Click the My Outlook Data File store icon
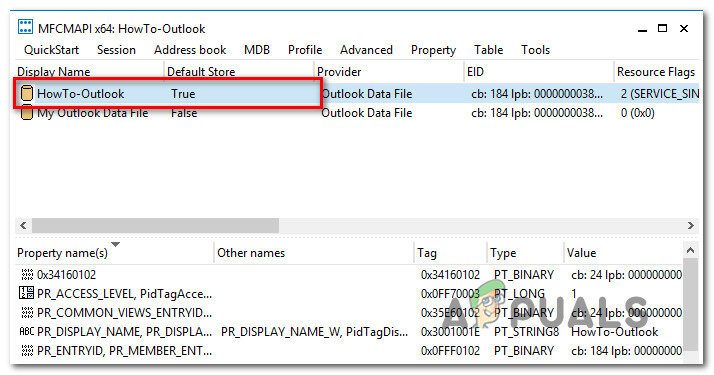Screen dimensions: 714x375 click(27, 113)
